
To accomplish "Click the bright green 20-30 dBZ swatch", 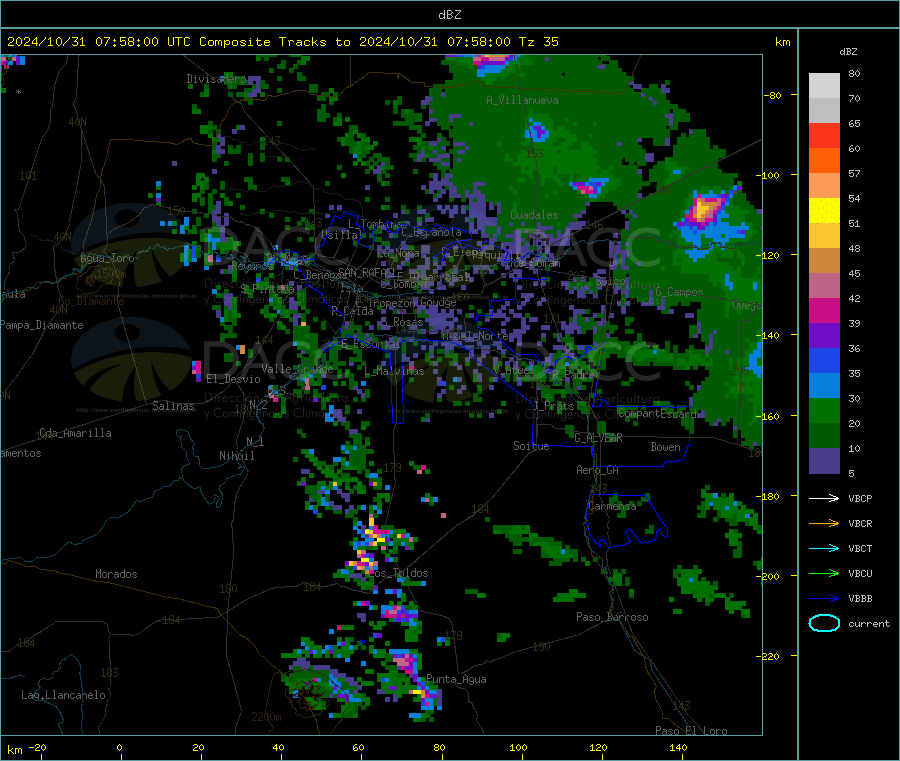I will (824, 410).
